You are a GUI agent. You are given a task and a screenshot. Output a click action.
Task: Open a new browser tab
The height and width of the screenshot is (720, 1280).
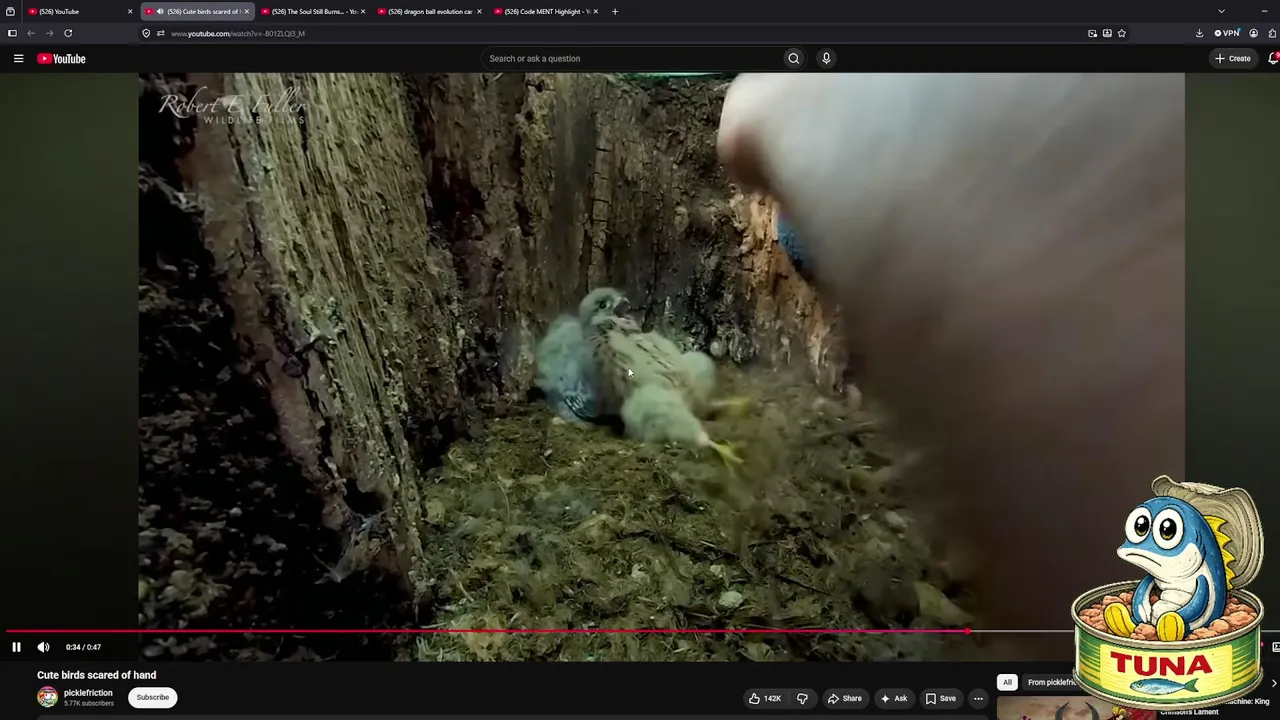[x=615, y=11]
